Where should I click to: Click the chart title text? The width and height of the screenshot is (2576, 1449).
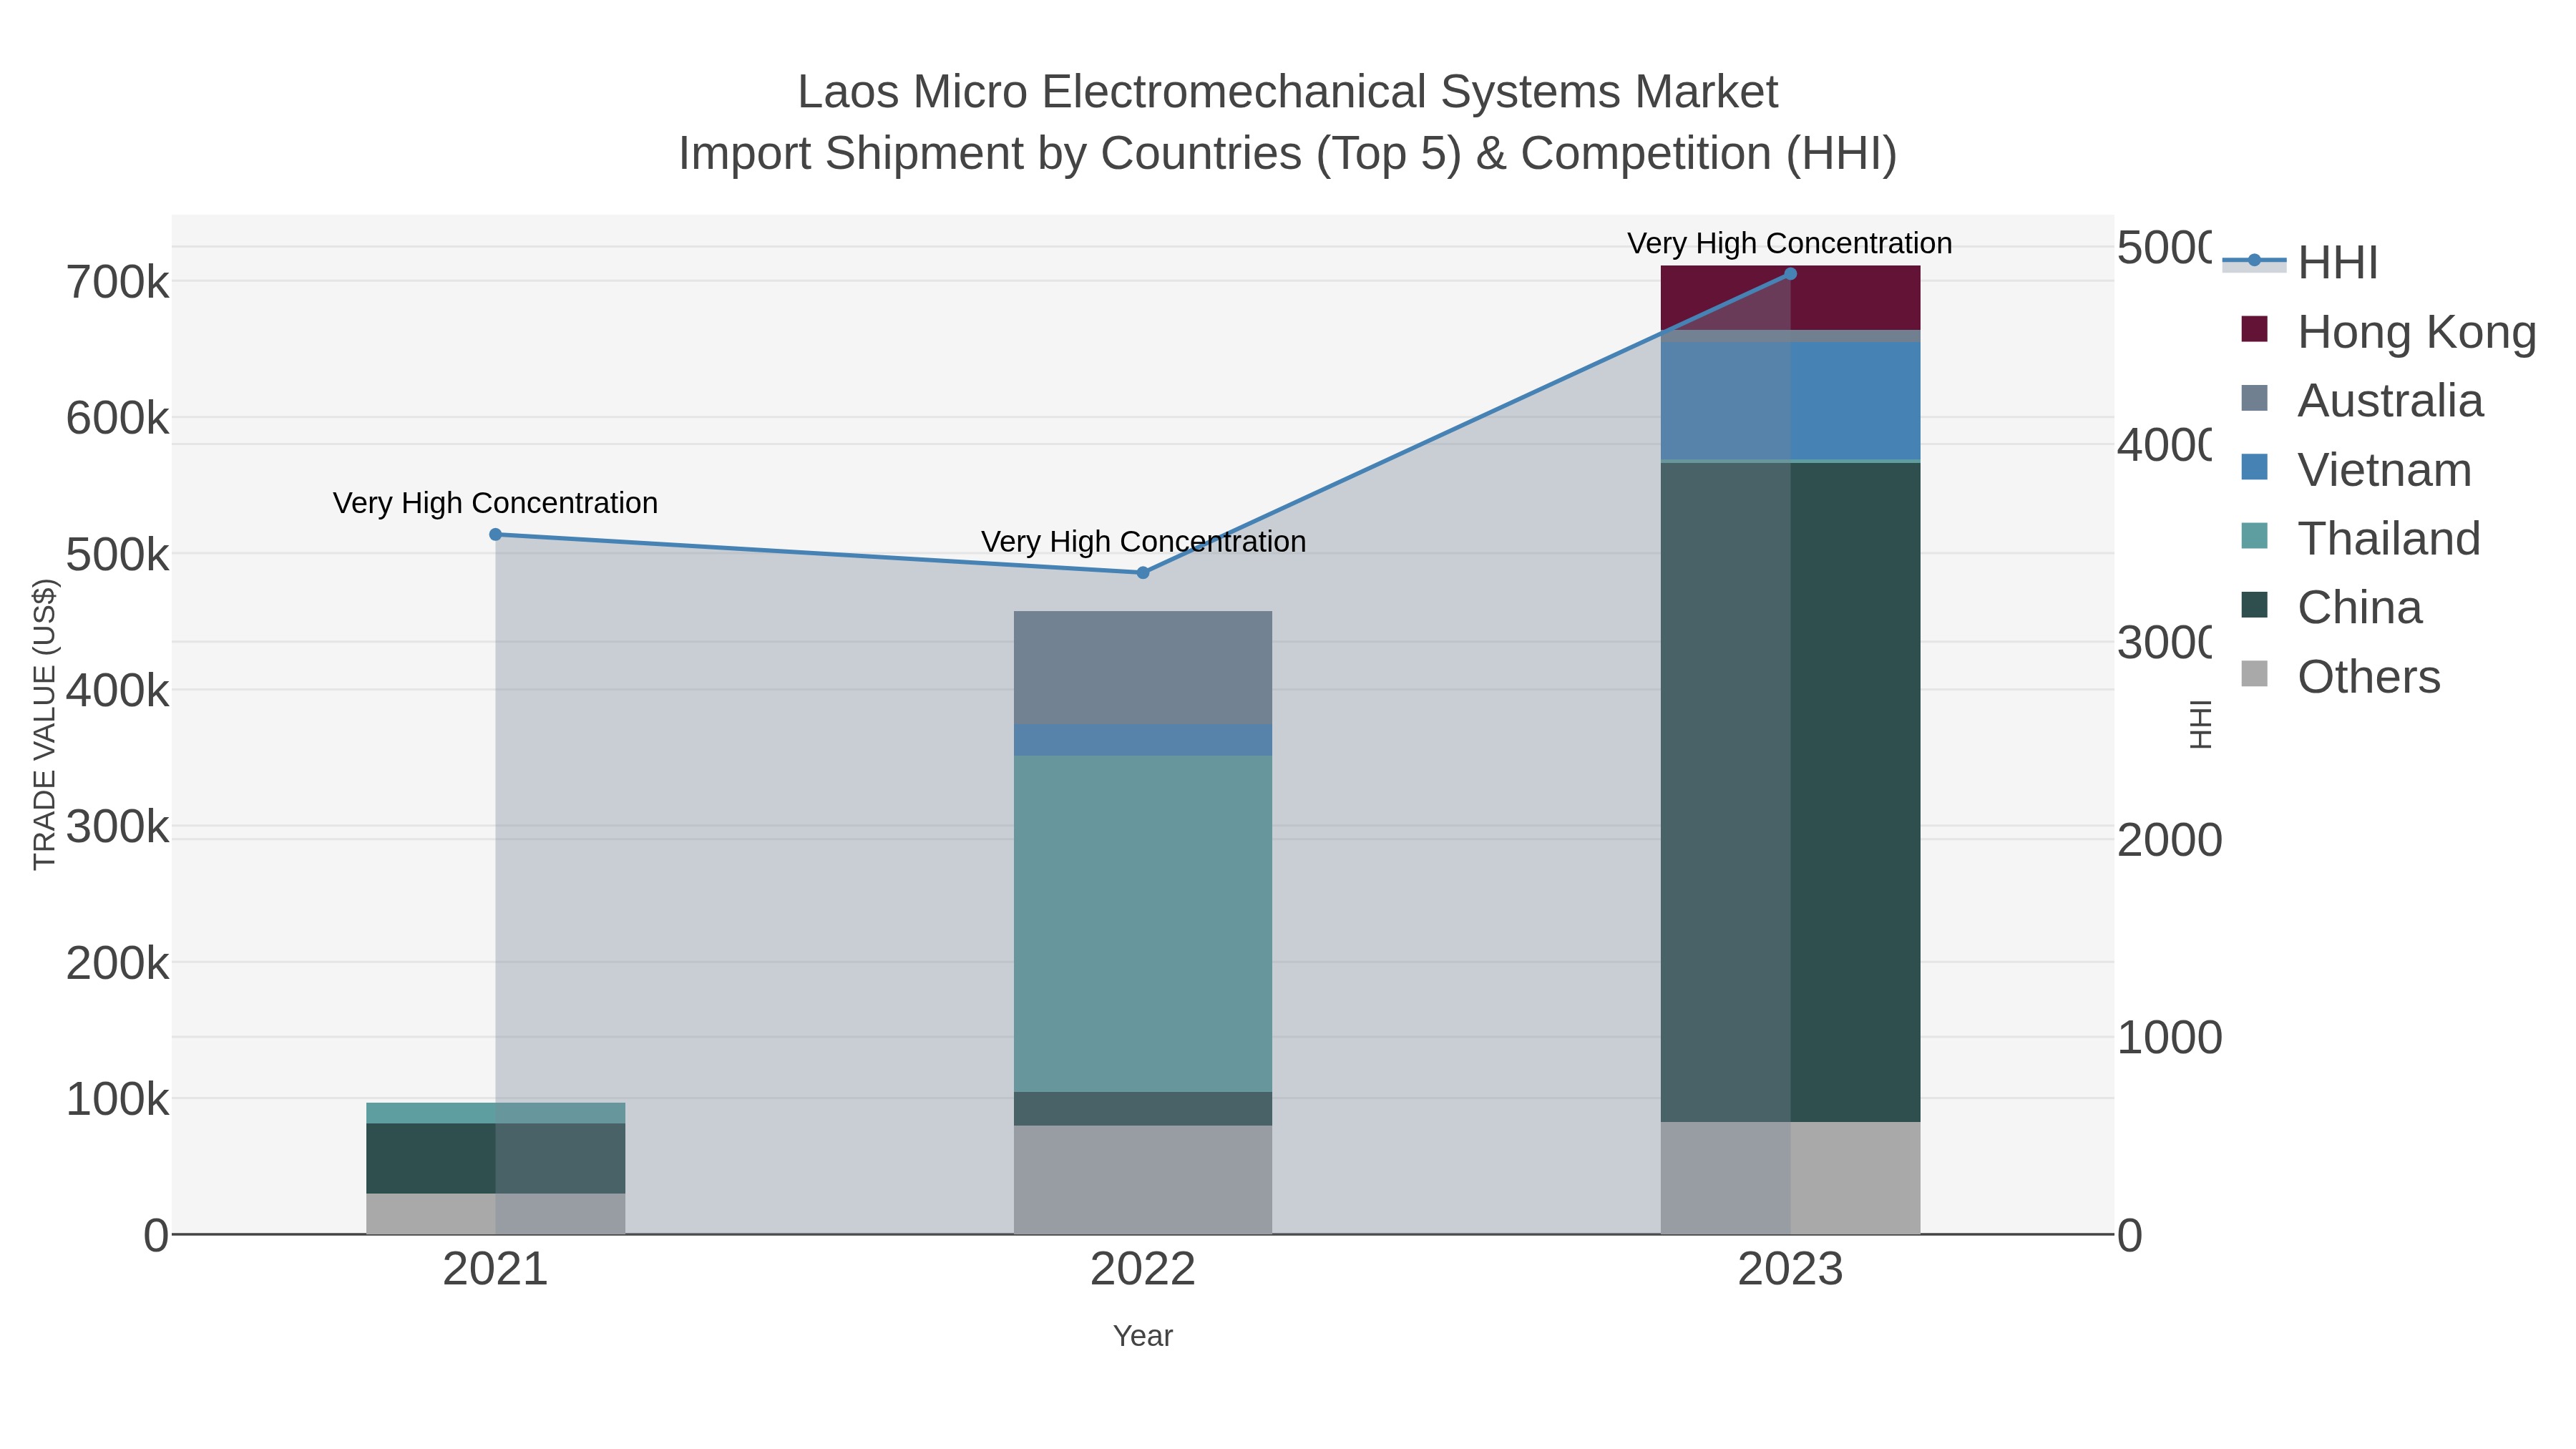[1288, 123]
